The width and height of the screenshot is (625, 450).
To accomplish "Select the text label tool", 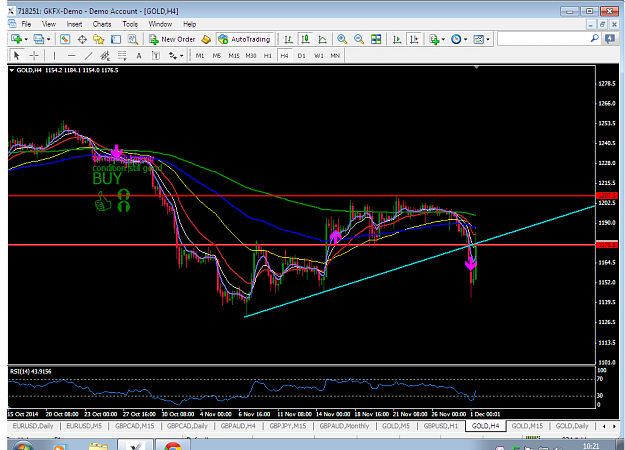I will tap(139, 56).
